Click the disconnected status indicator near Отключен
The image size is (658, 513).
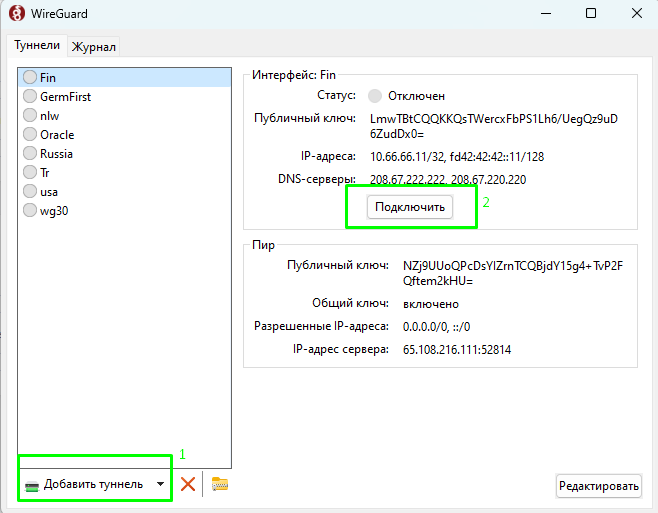375,96
